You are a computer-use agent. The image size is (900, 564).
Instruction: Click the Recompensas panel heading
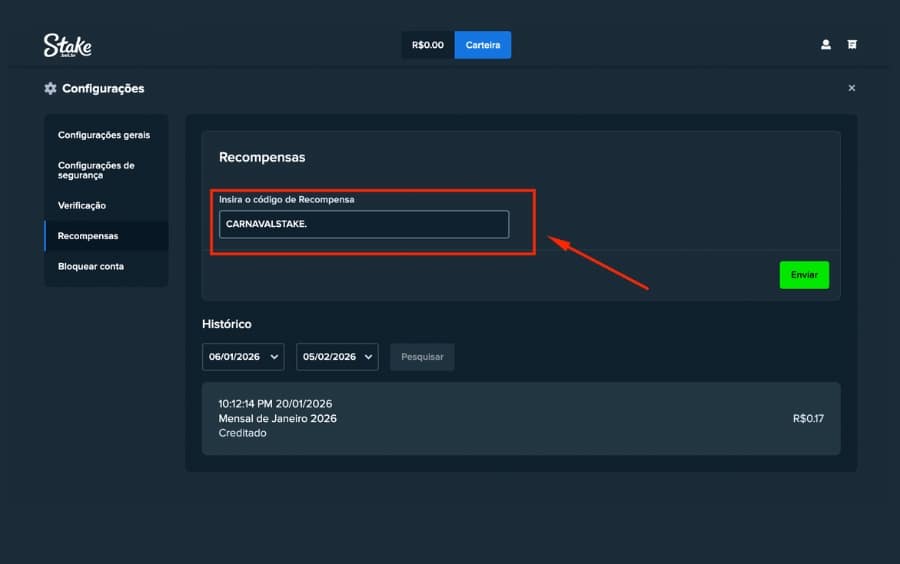tap(262, 157)
